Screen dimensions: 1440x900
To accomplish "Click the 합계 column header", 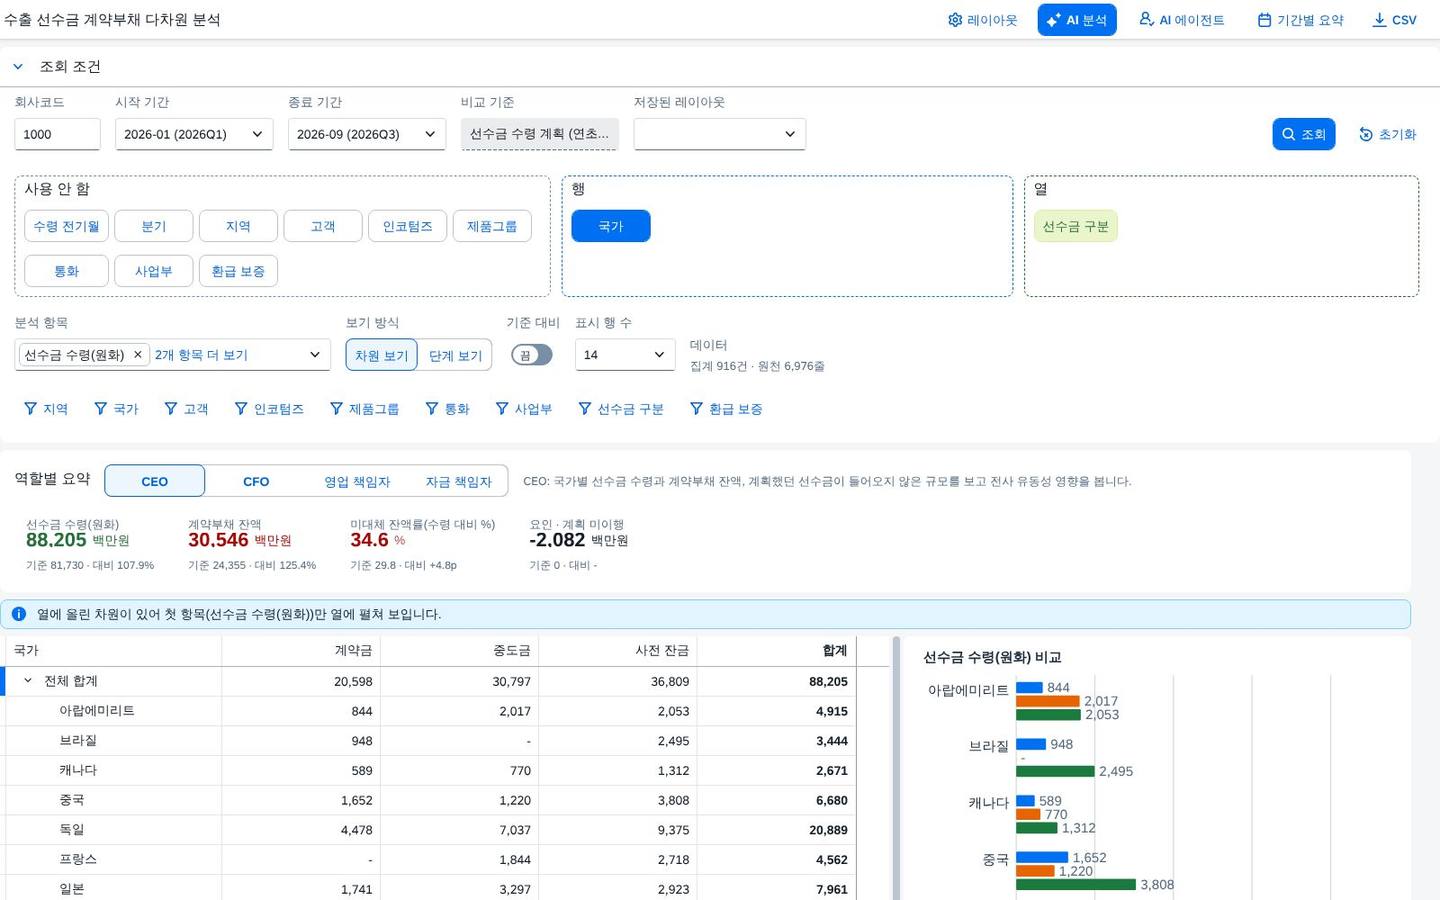I will [776, 651].
